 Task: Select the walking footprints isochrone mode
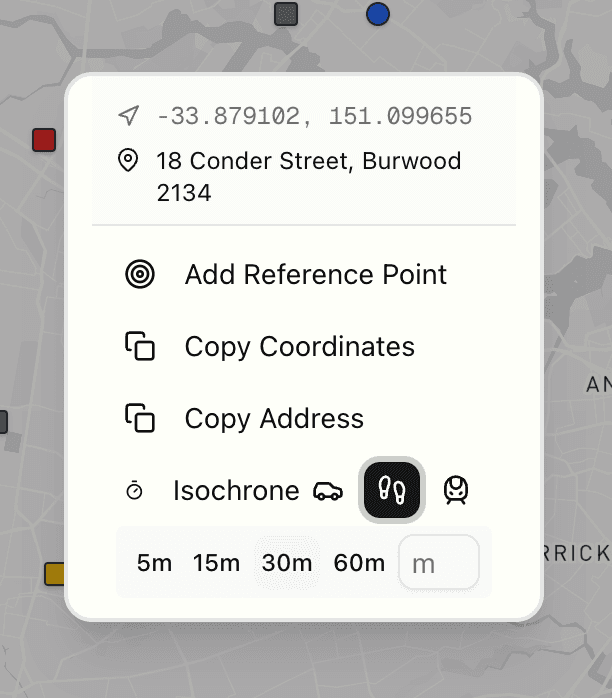(x=392, y=490)
